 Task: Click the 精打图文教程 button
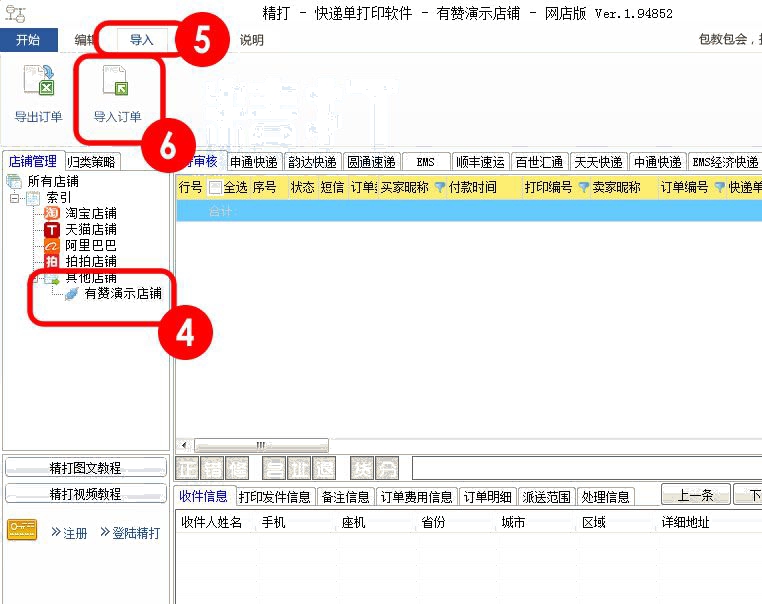(x=86, y=468)
